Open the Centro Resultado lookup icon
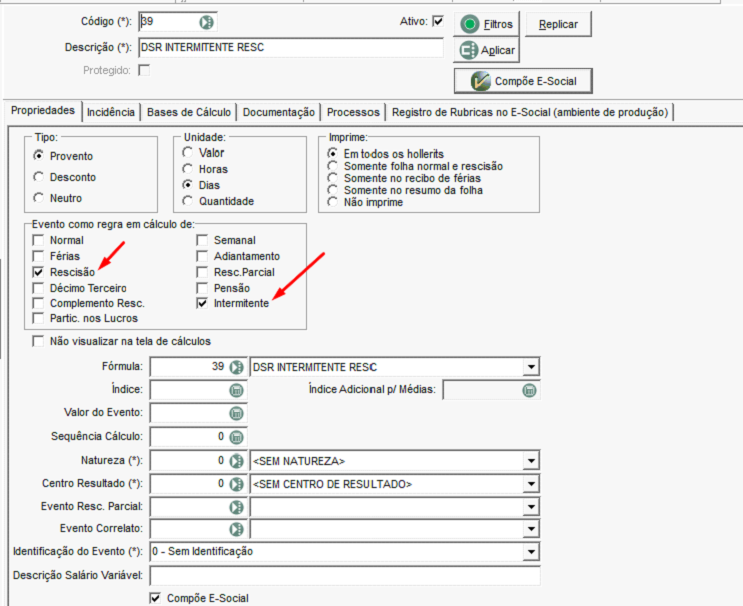The image size is (743, 606). click(x=236, y=484)
